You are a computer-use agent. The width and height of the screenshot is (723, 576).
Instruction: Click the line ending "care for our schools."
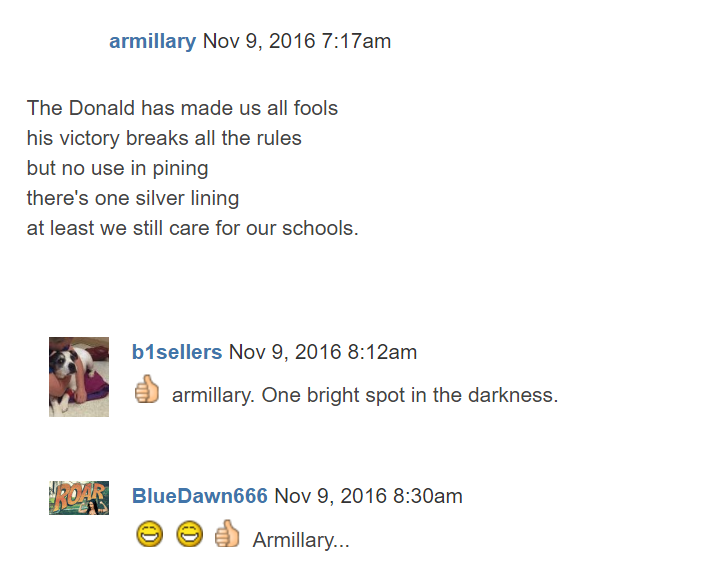point(192,228)
